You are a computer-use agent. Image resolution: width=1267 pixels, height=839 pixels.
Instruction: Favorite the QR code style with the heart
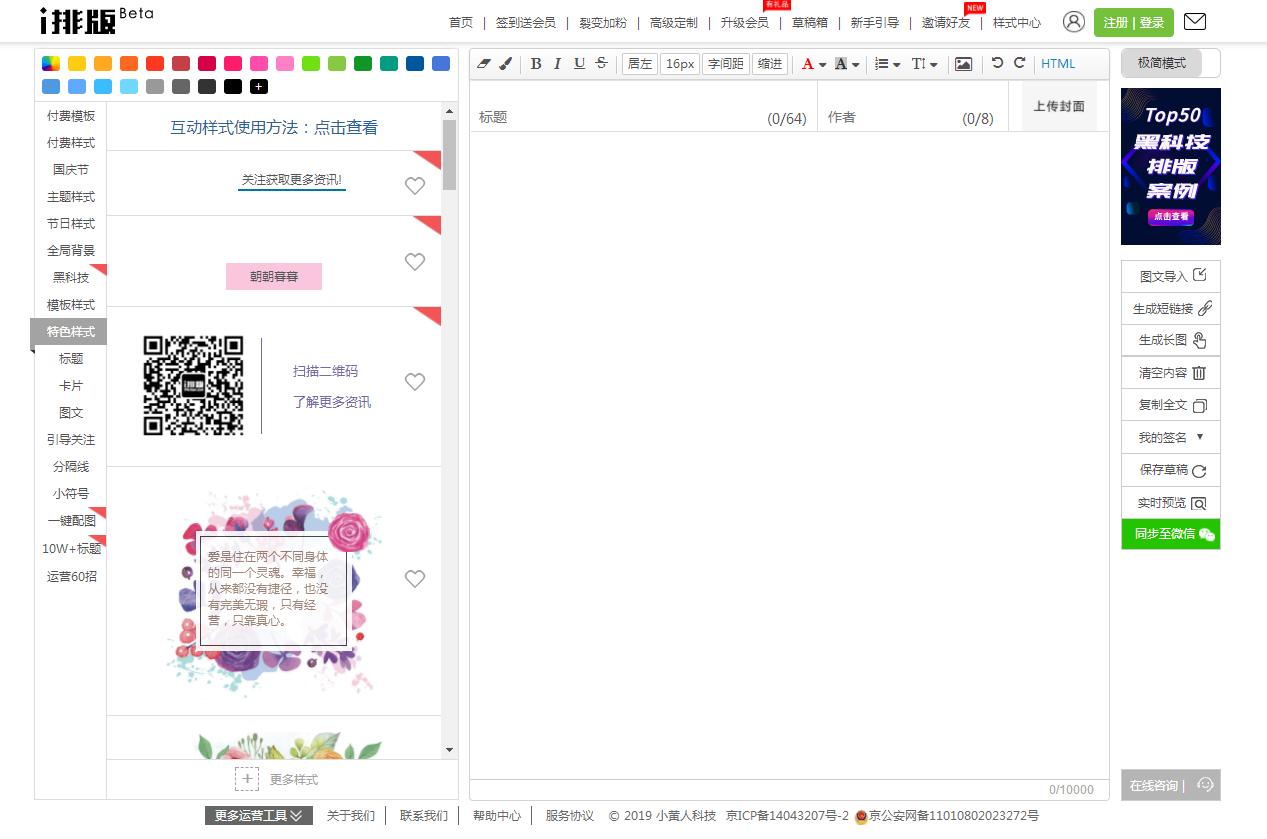(415, 381)
